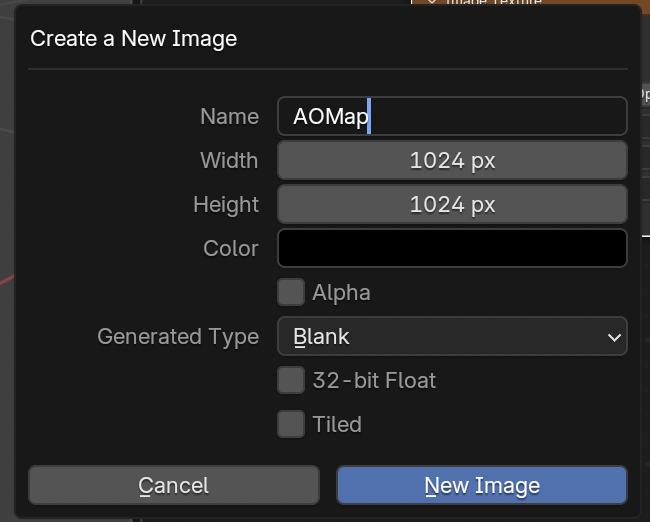Click the Height label text
This screenshot has height=522, width=650.
[226, 205]
